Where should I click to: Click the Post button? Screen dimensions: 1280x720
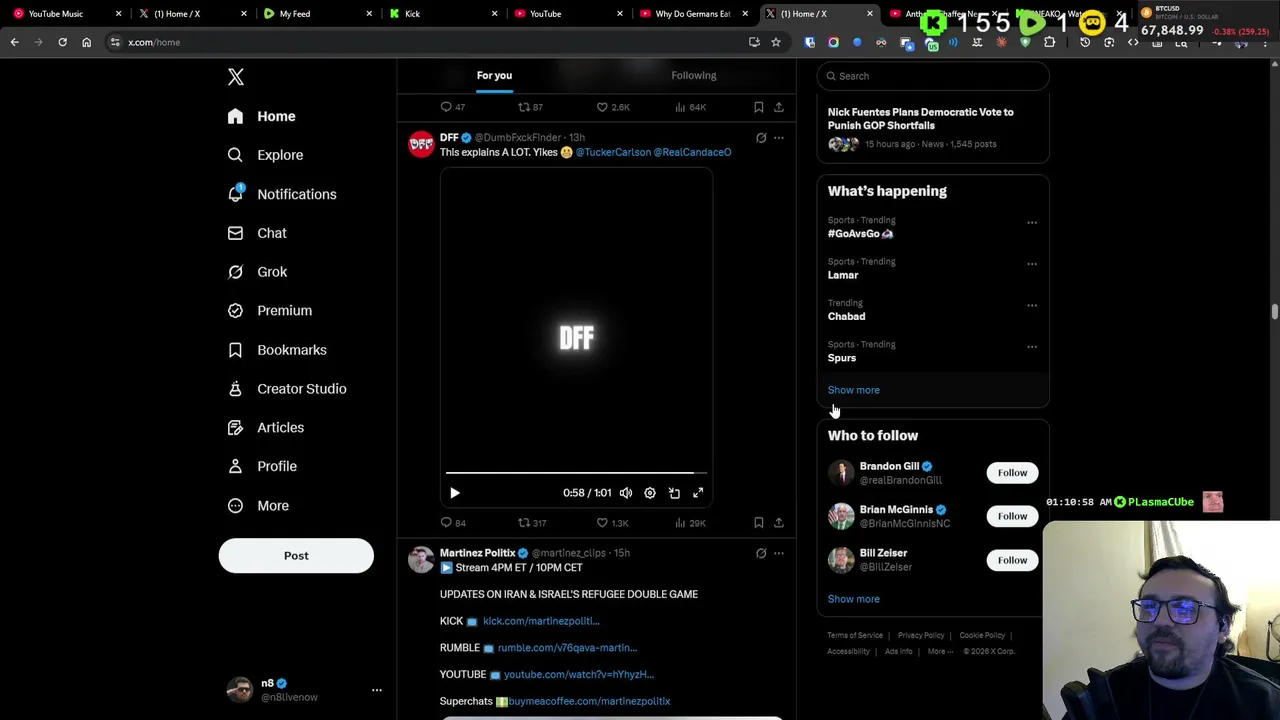pos(296,555)
